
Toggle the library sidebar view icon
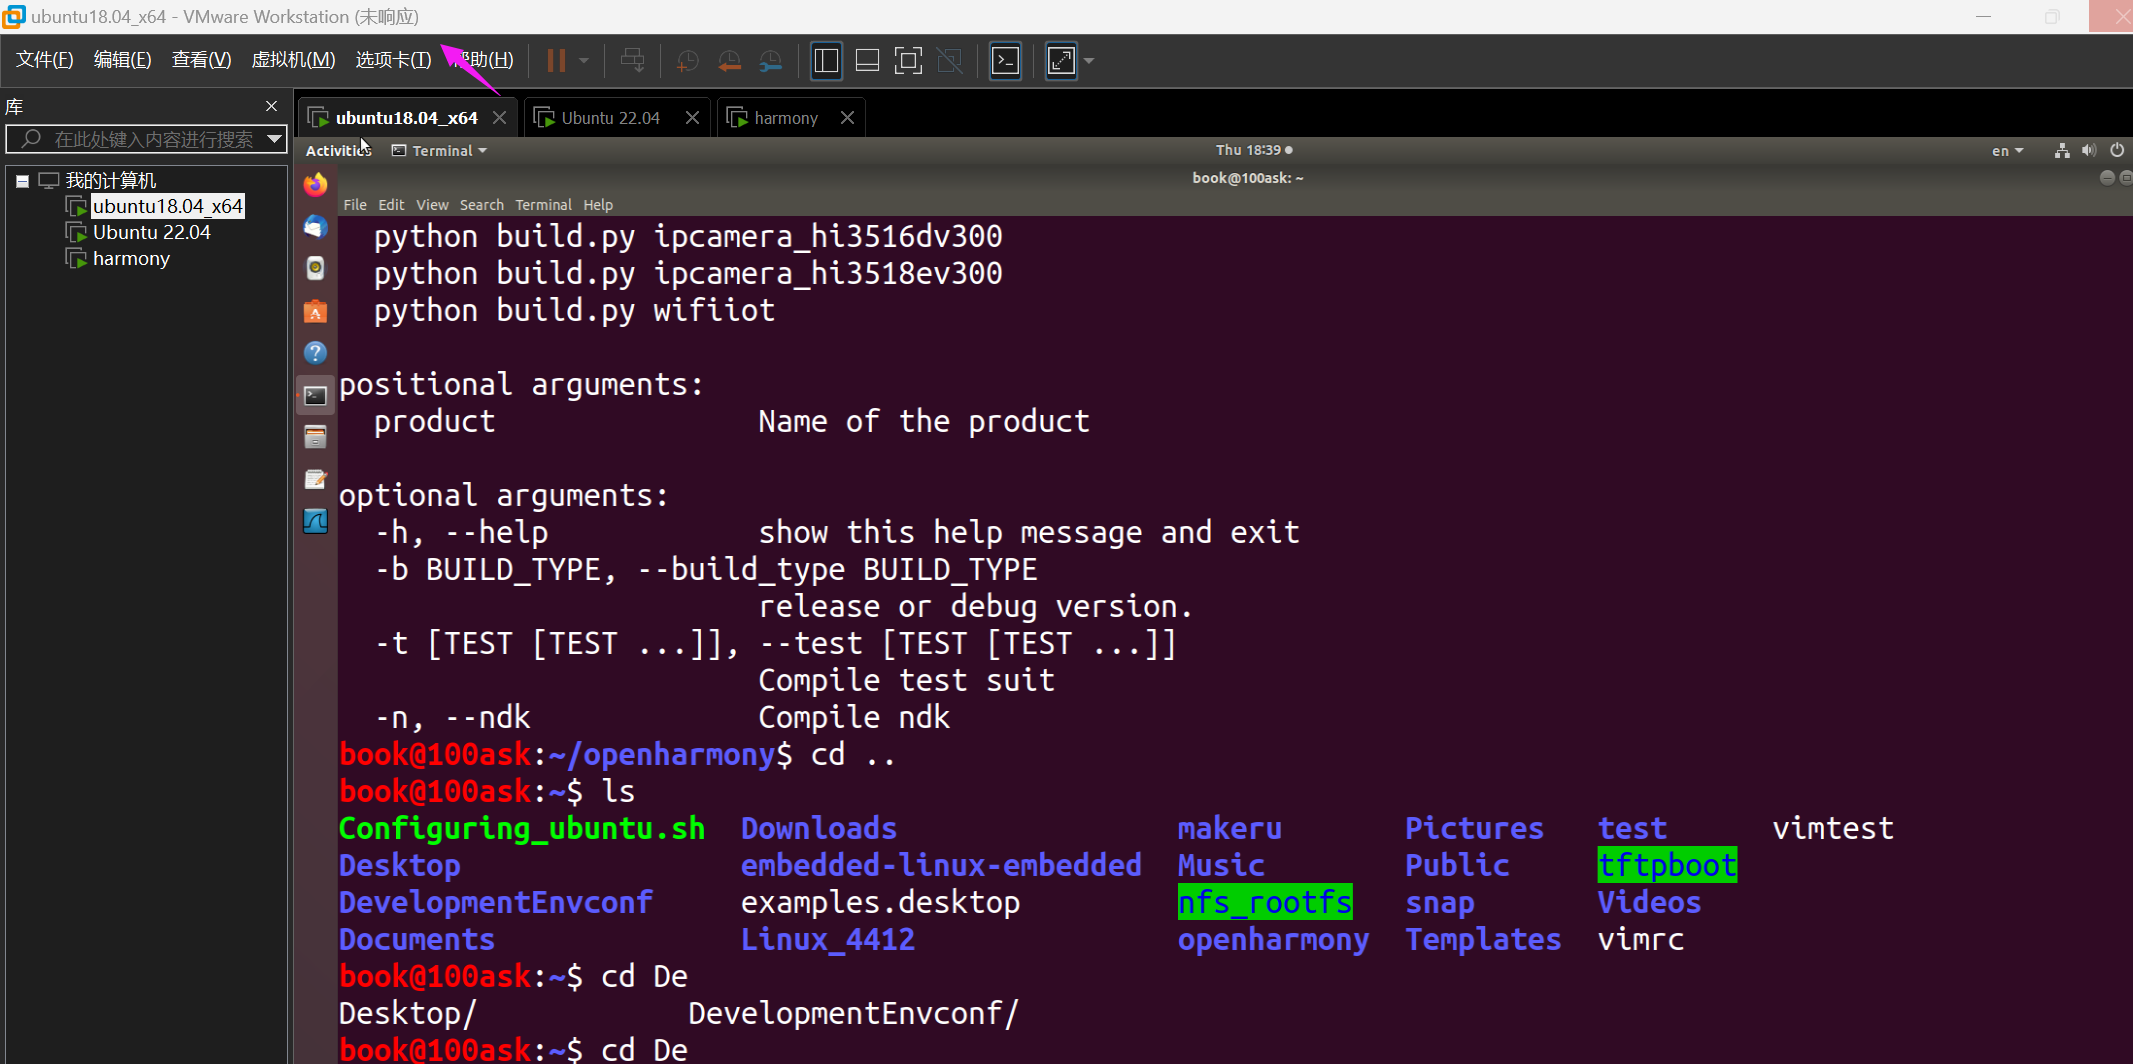click(x=826, y=61)
